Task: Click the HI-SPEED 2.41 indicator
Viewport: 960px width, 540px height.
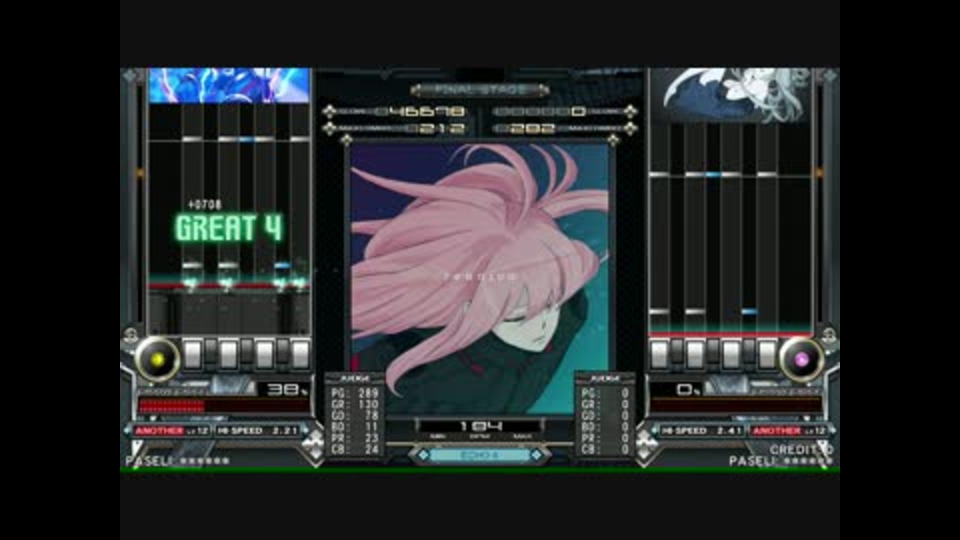Action: (x=702, y=430)
